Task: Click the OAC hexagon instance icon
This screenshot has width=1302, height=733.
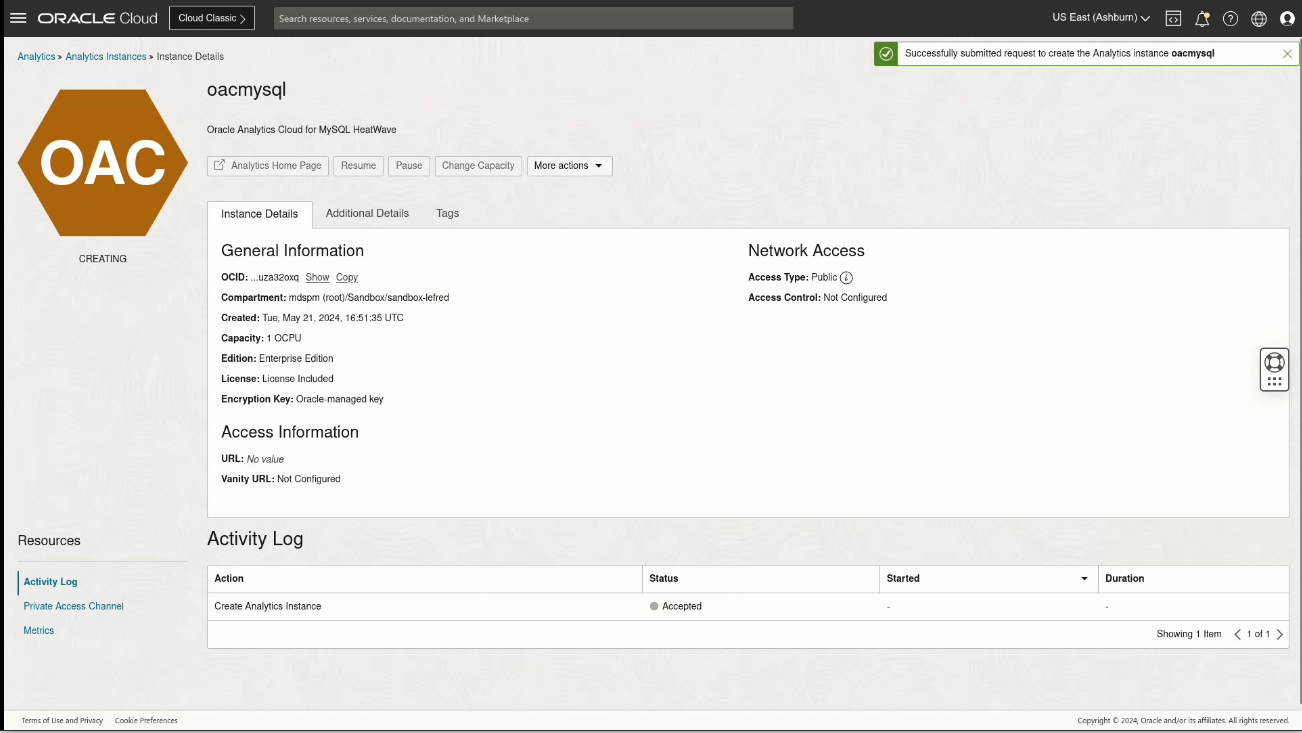Action: click(102, 162)
